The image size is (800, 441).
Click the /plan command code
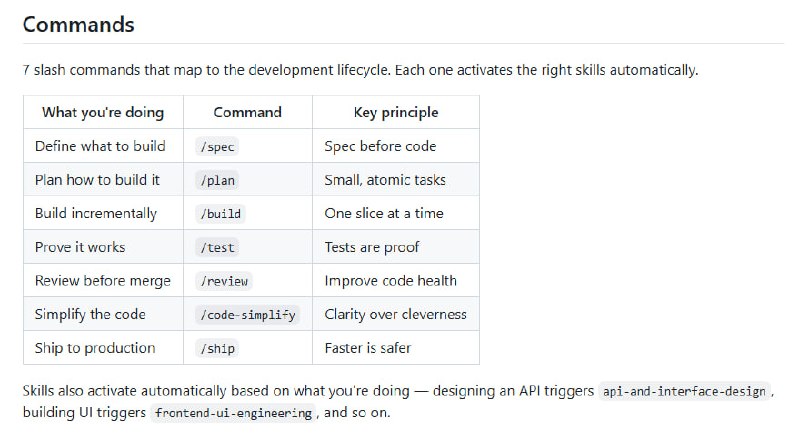(218, 180)
